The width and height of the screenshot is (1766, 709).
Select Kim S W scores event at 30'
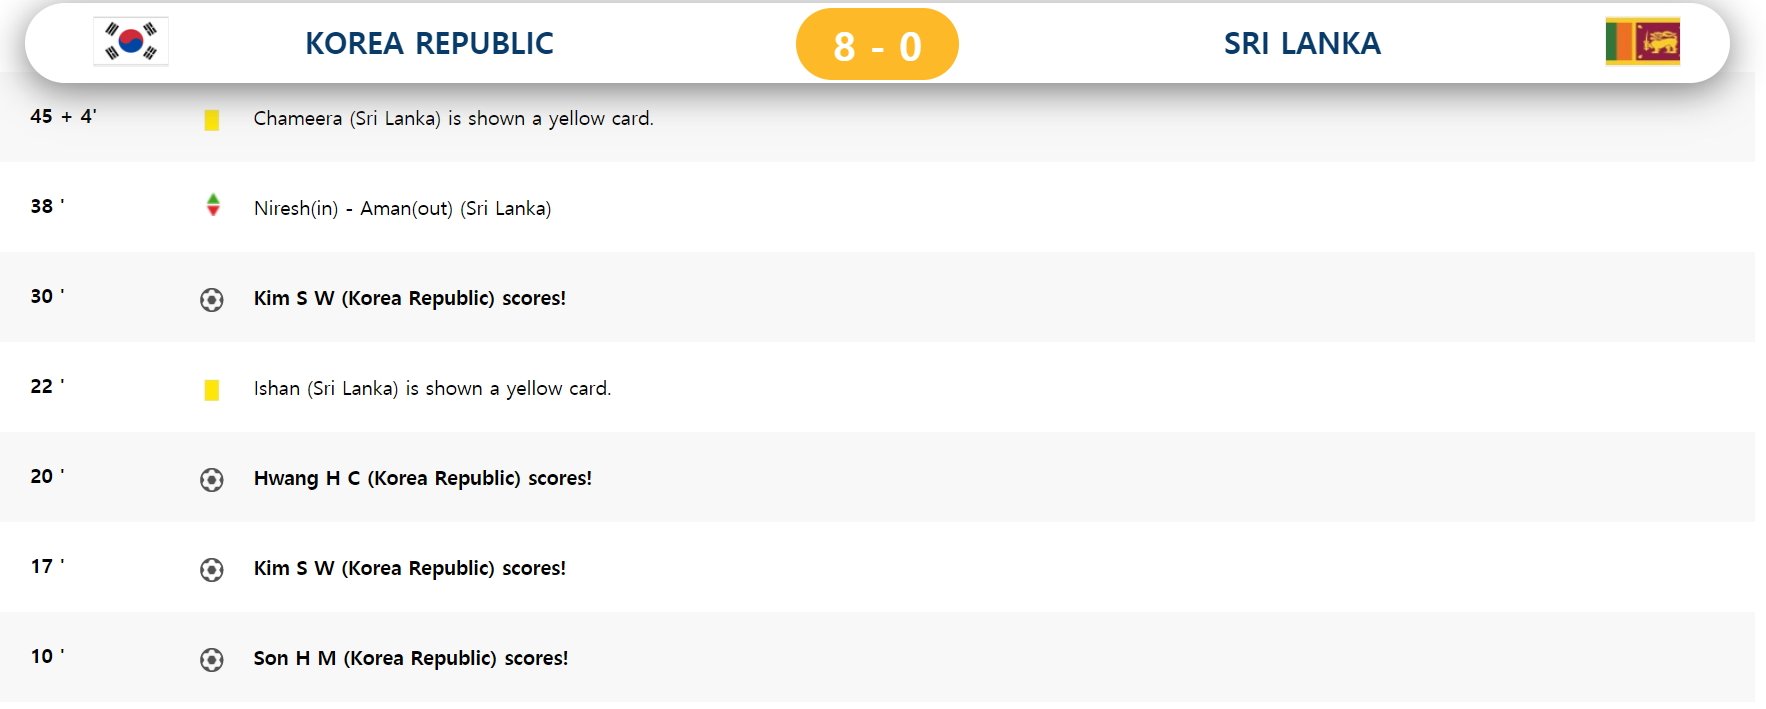point(410,298)
